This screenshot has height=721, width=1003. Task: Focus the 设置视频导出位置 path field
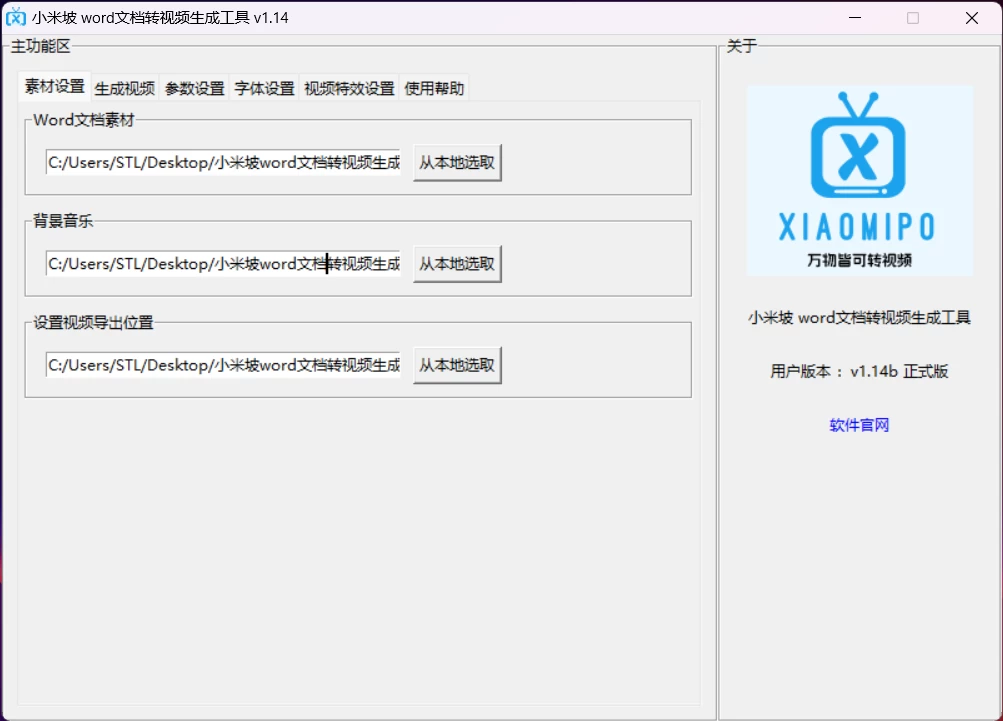pos(223,365)
